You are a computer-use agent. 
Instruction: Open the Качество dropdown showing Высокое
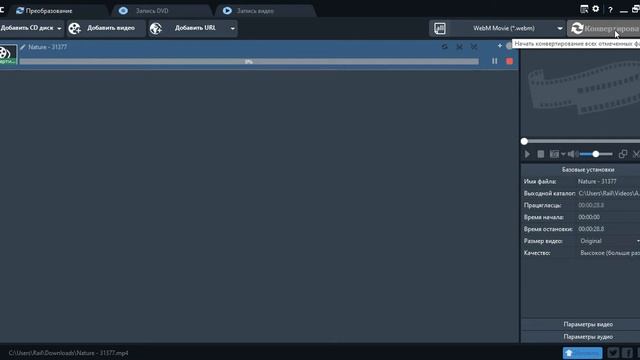pyautogui.click(x=609, y=253)
